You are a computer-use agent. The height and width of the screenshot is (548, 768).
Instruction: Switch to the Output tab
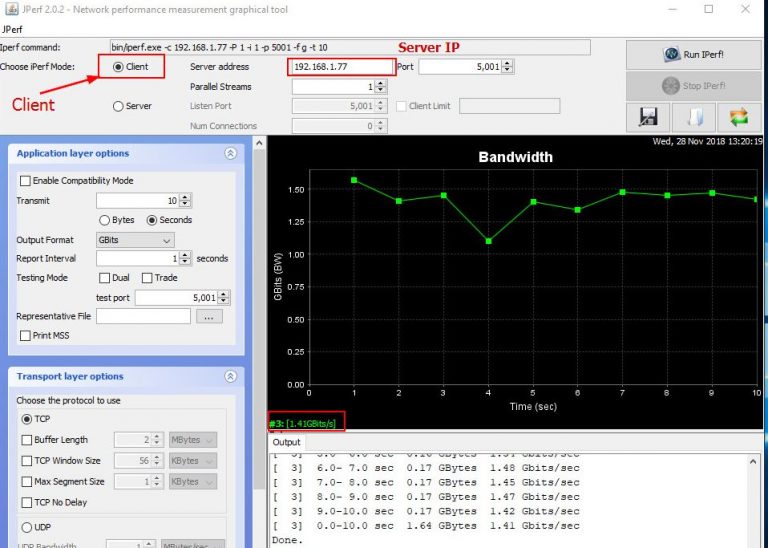(286, 442)
